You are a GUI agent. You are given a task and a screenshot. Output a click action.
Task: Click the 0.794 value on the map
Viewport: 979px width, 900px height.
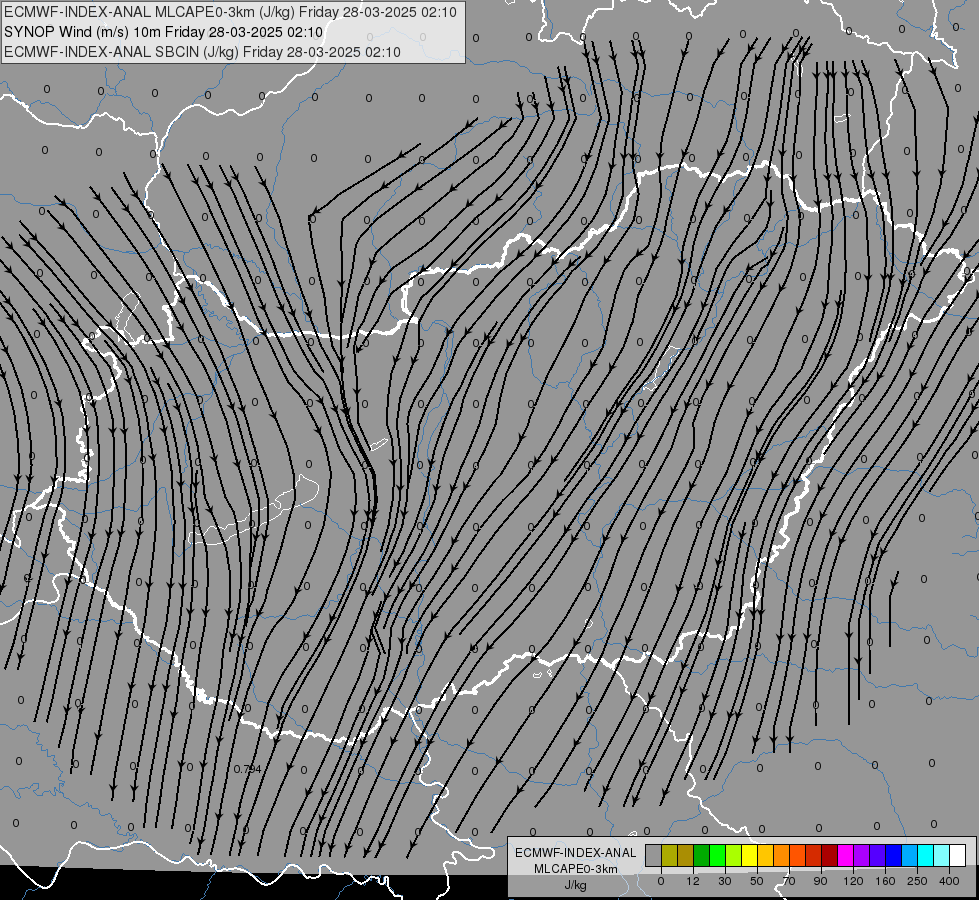(x=247, y=769)
